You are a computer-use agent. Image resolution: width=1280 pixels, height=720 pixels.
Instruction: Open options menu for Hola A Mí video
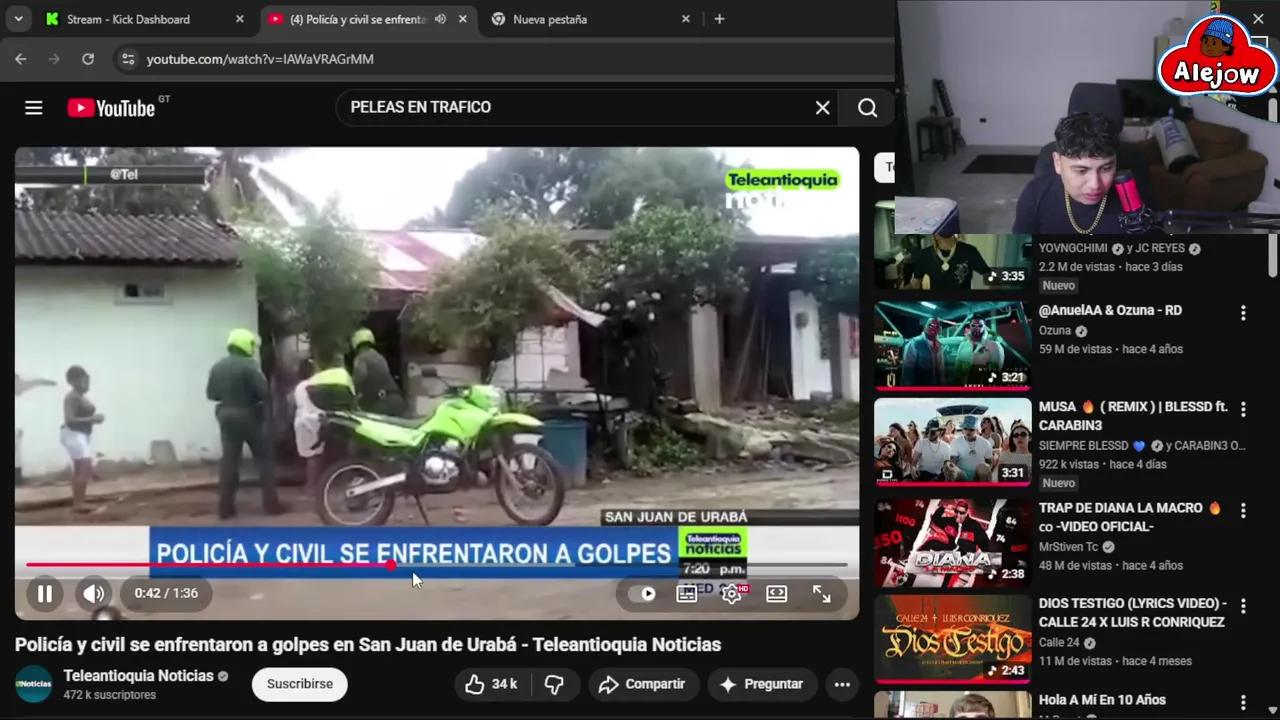click(1243, 703)
